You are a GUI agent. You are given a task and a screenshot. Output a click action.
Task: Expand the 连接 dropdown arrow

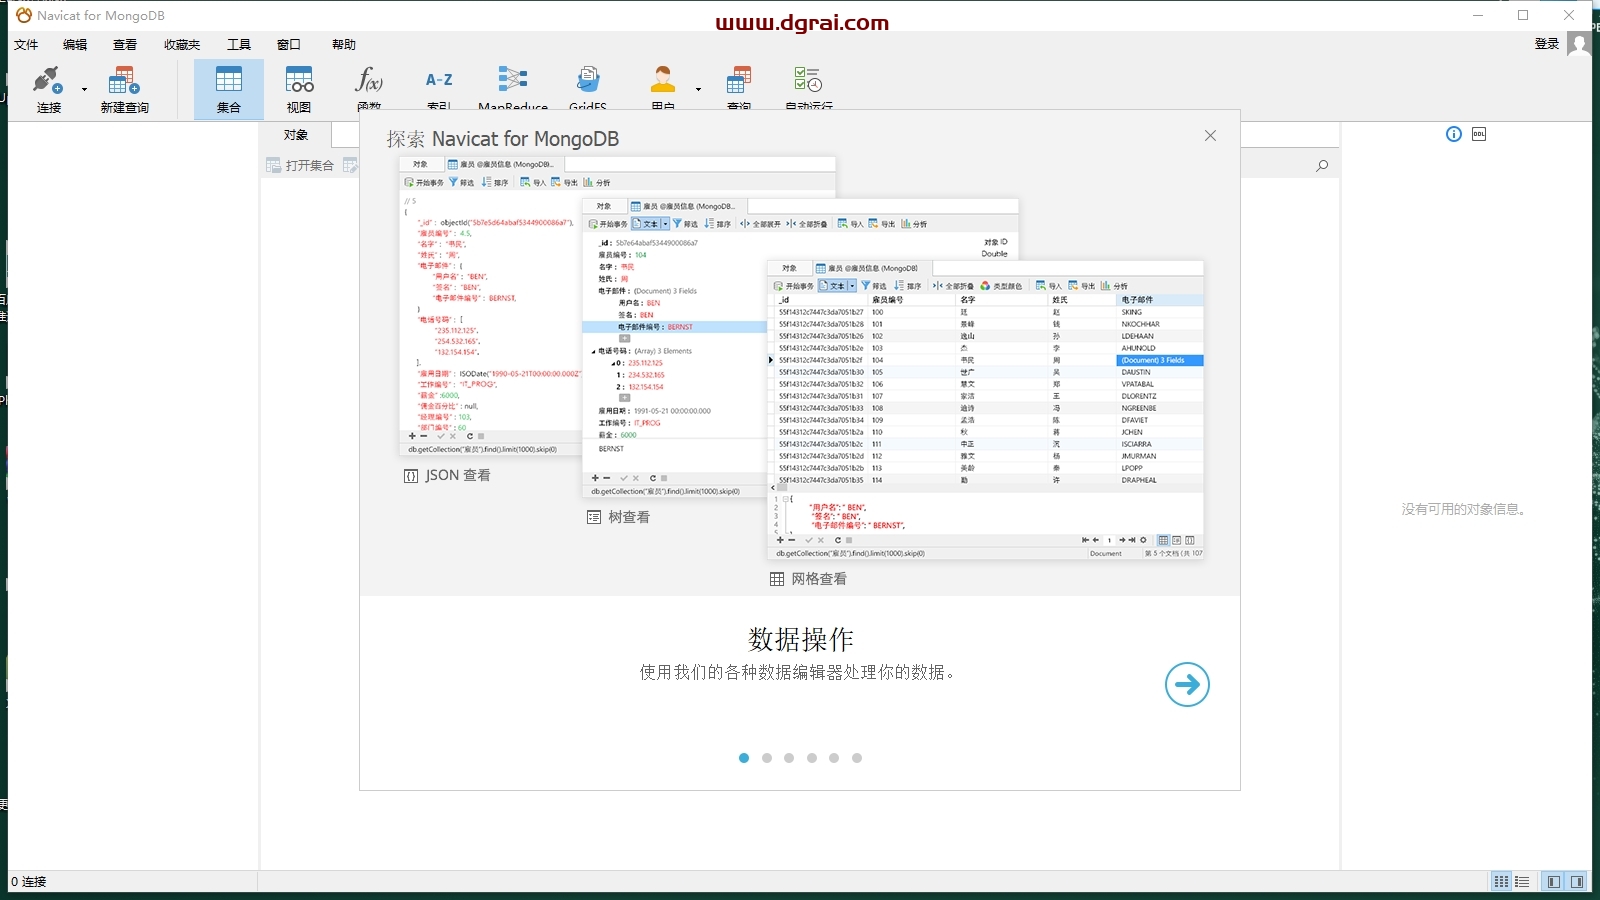coord(84,89)
